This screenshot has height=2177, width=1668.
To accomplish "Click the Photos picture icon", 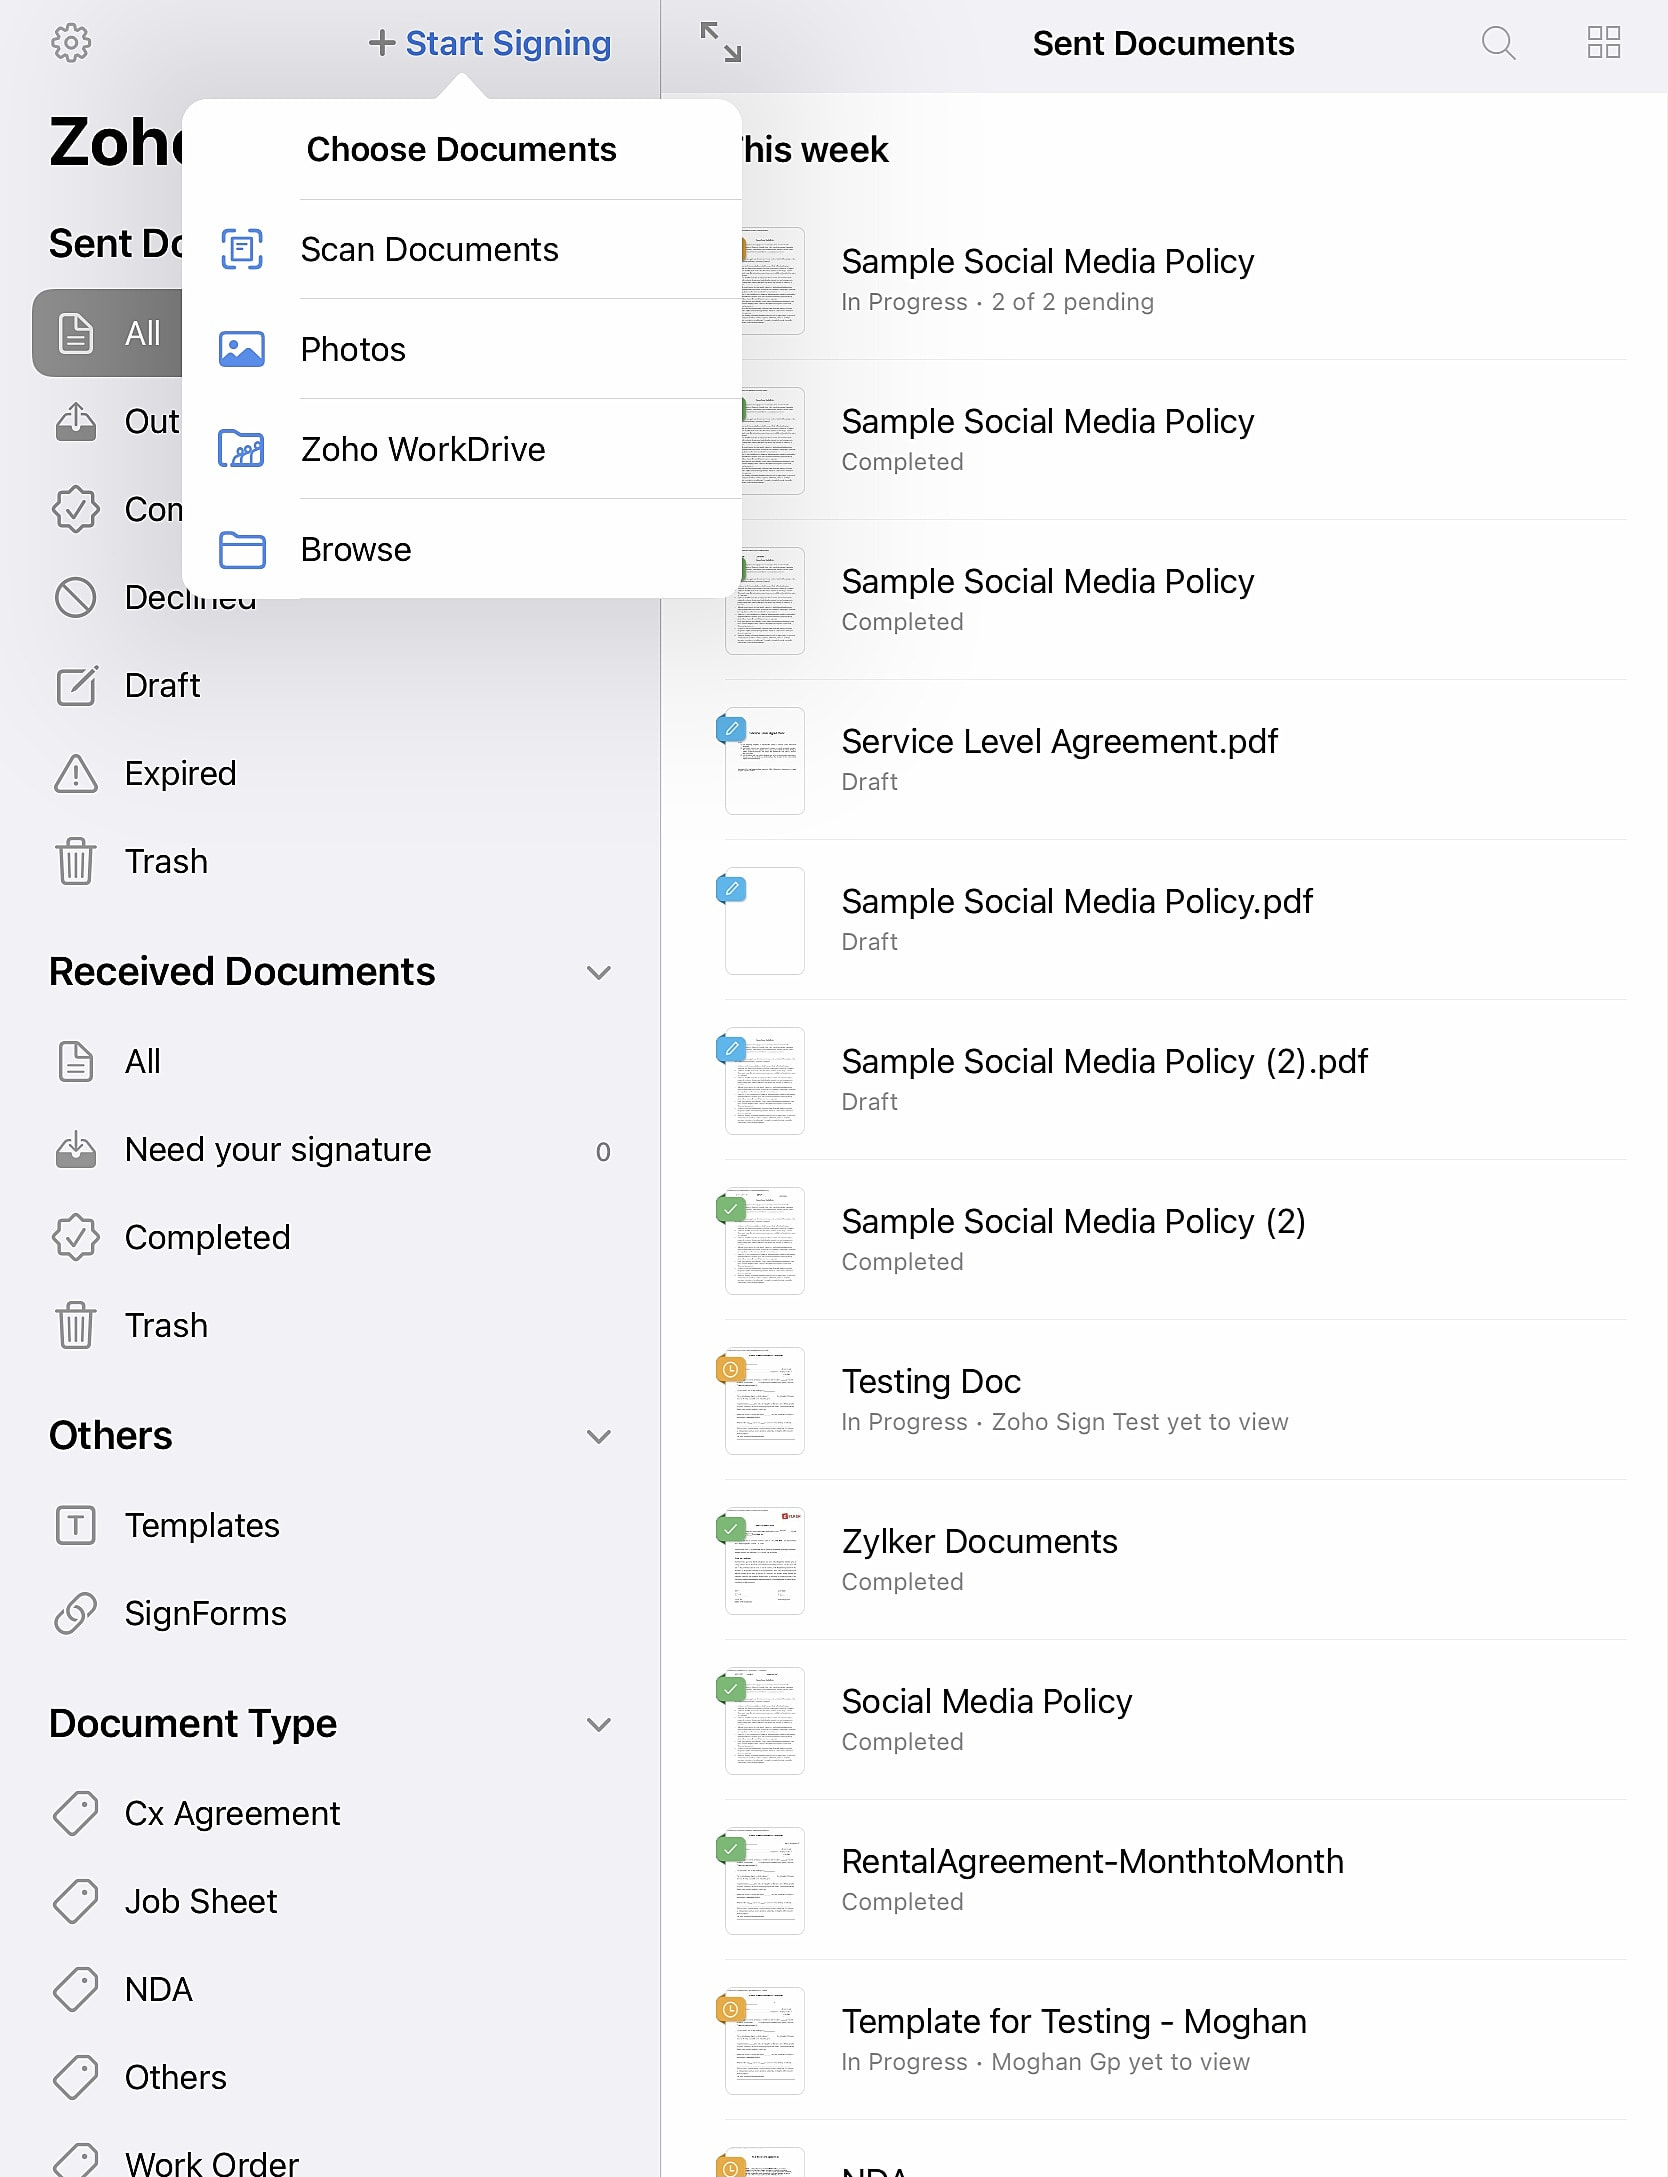I will pyautogui.click(x=242, y=349).
